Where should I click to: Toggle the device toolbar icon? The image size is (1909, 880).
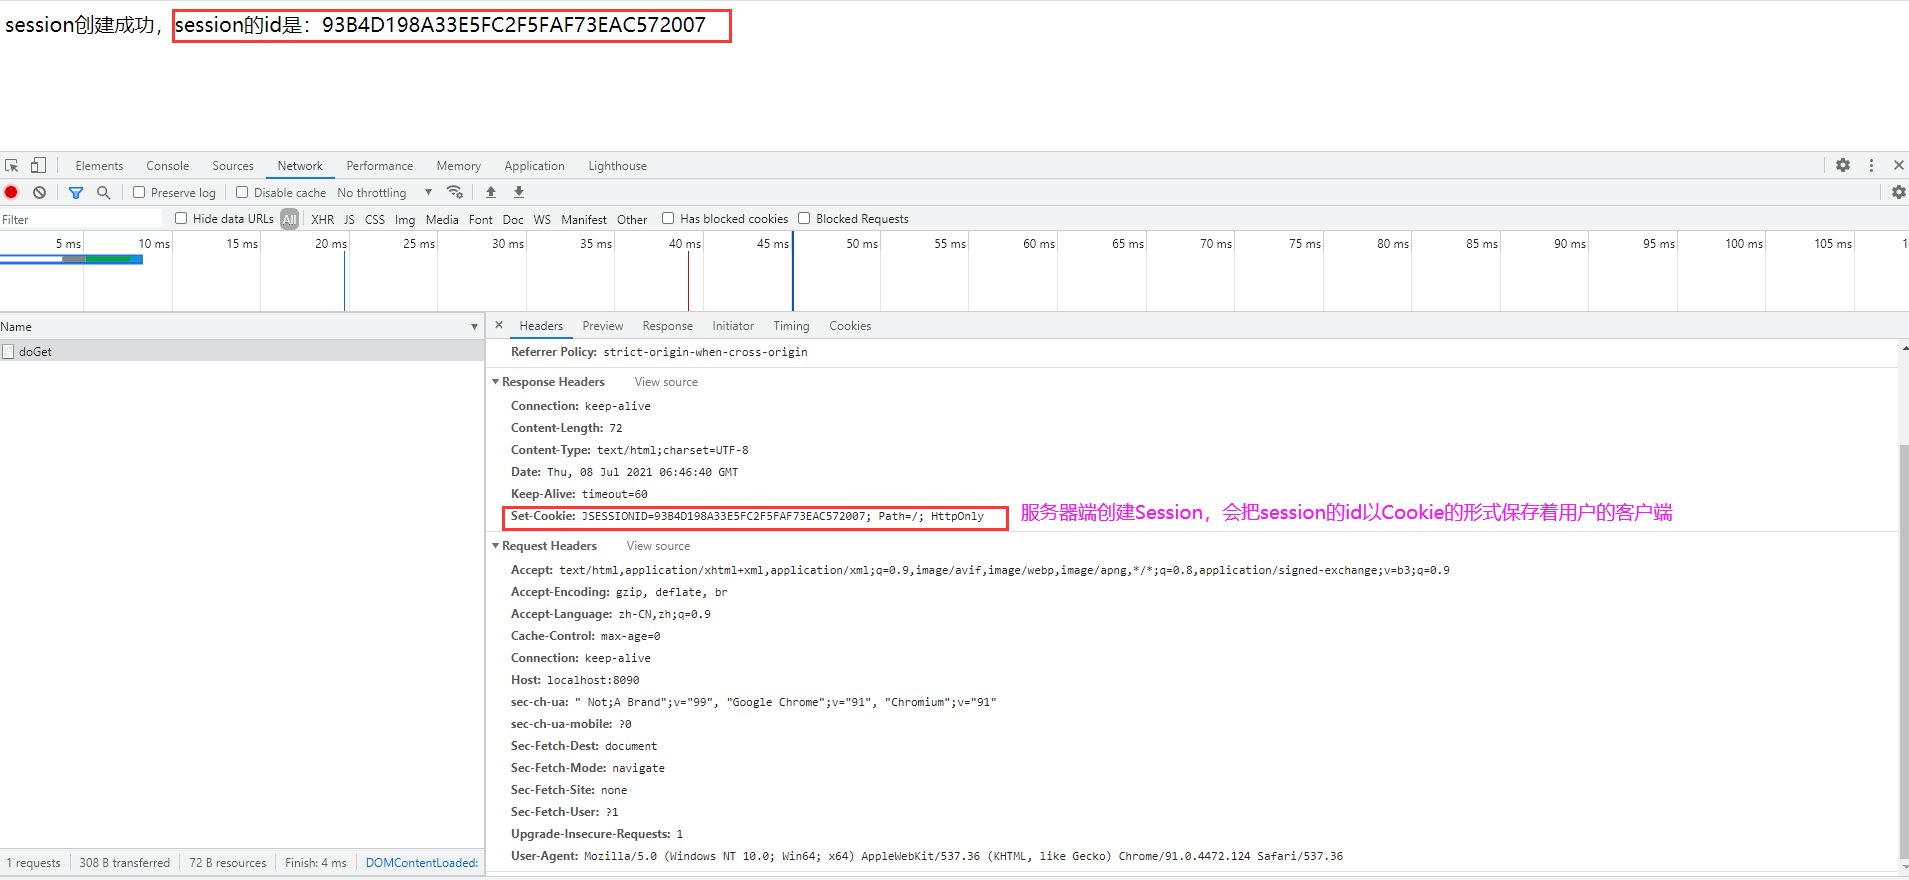(38, 166)
